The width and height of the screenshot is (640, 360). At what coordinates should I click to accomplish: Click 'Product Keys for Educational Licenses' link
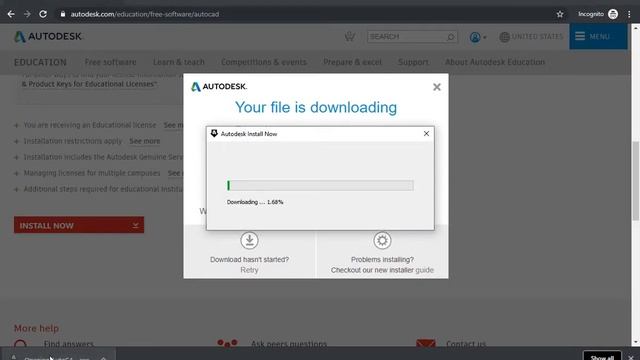[x=89, y=84]
